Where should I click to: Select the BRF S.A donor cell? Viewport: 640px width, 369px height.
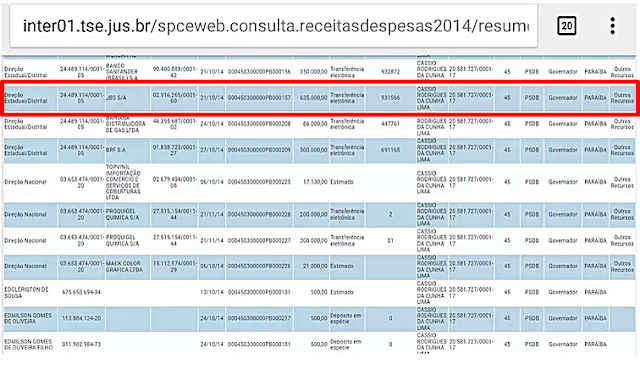click(x=128, y=150)
